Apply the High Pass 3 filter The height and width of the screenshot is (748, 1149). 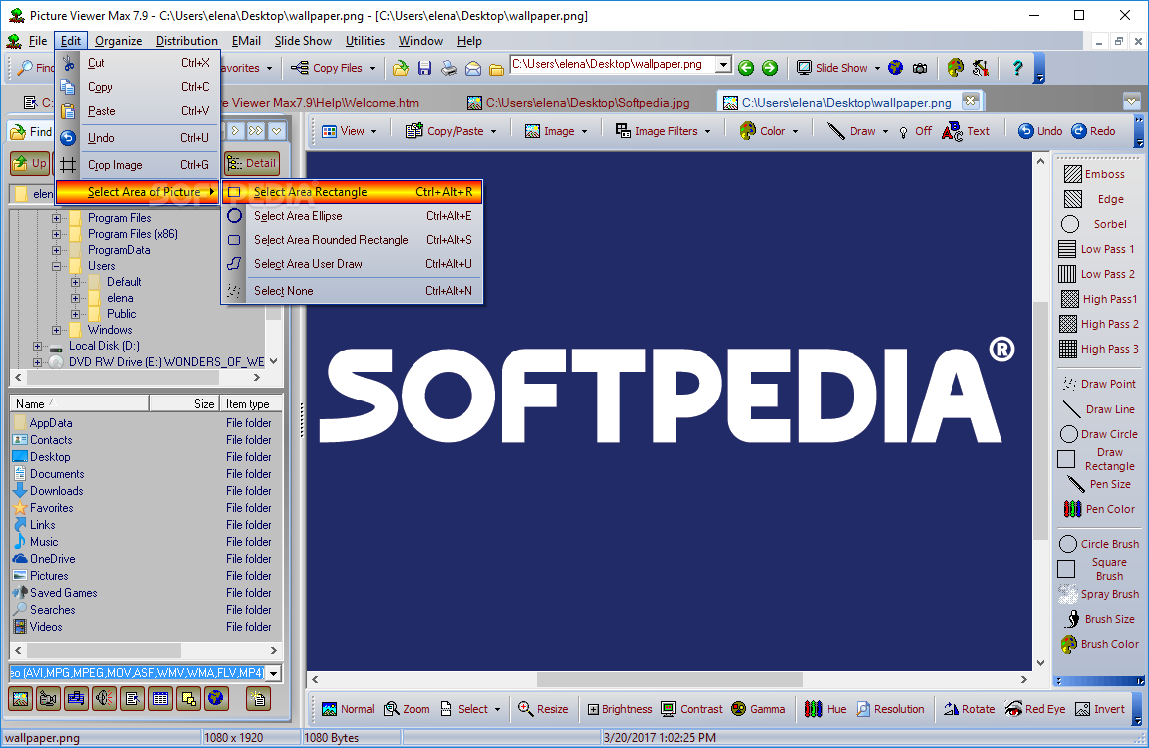1098,349
